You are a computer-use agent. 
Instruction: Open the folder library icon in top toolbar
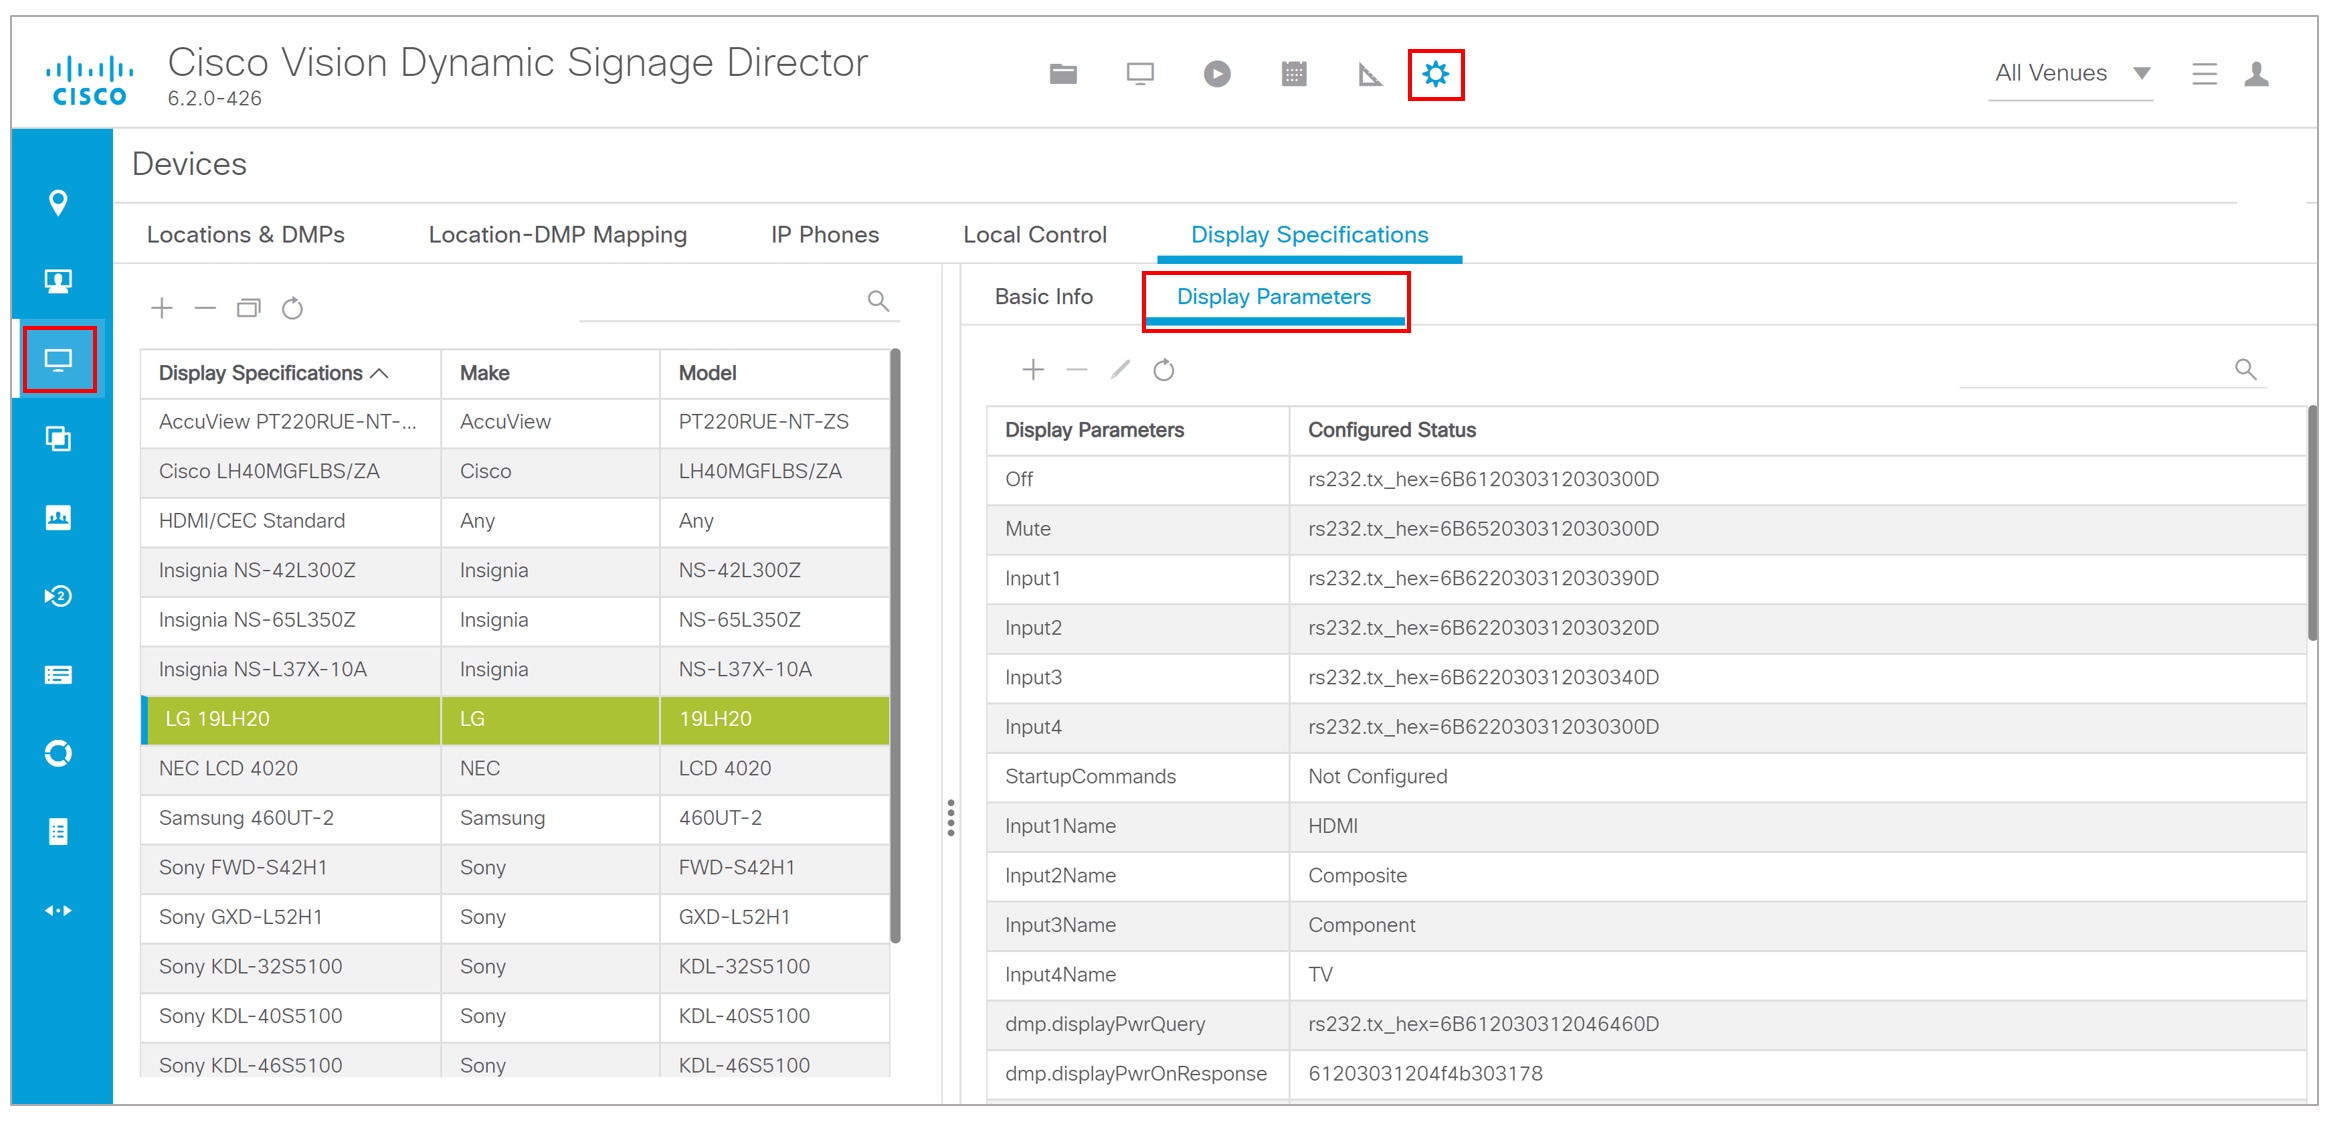[x=1063, y=74]
